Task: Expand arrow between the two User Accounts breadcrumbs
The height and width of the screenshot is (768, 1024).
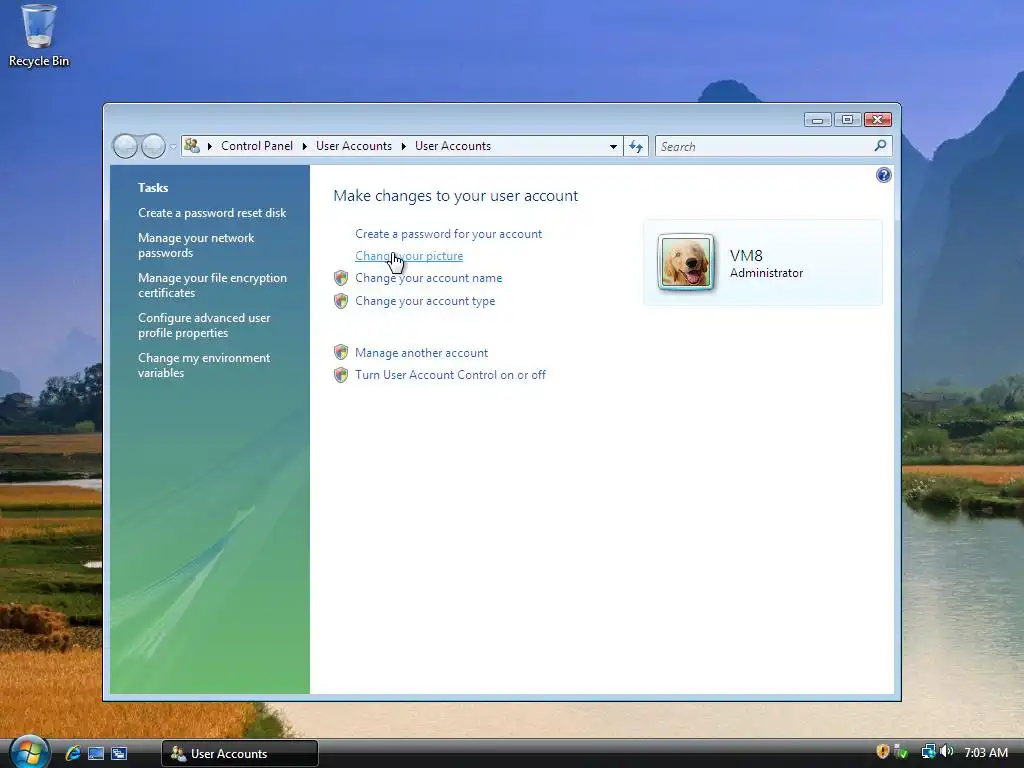Action: point(404,146)
